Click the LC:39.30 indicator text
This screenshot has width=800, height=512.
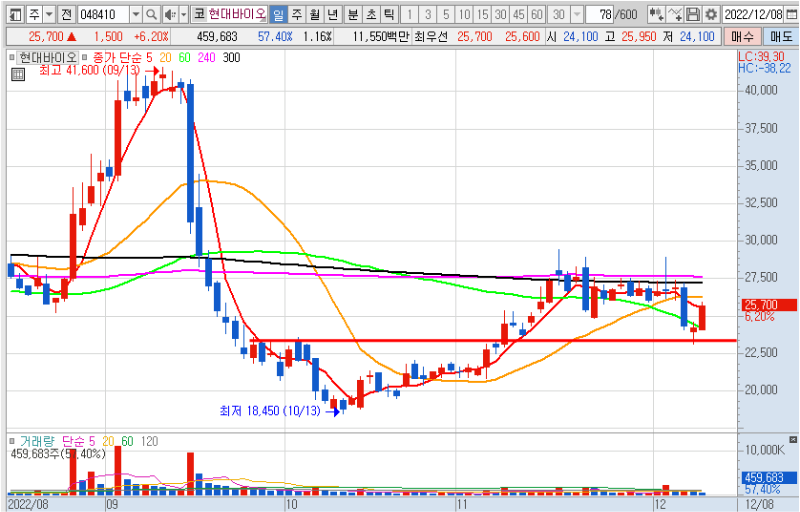click(x=762, y=56)
